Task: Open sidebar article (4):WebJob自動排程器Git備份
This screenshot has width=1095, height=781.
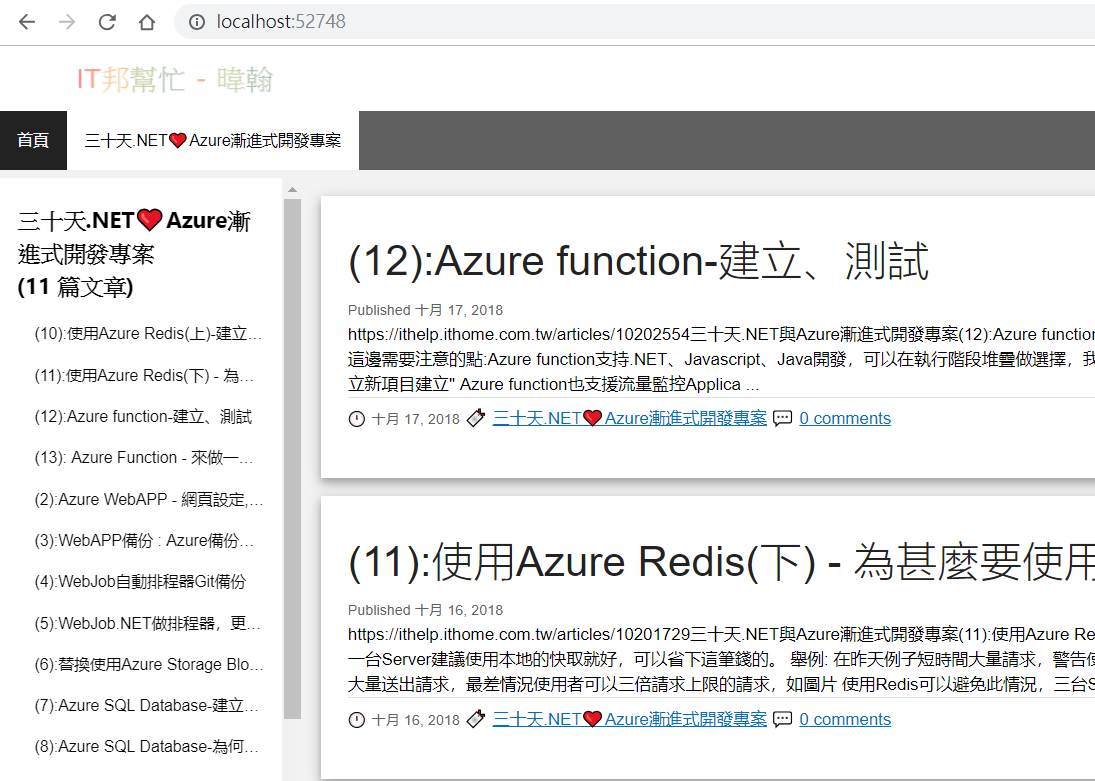Action: pos(140,582)
